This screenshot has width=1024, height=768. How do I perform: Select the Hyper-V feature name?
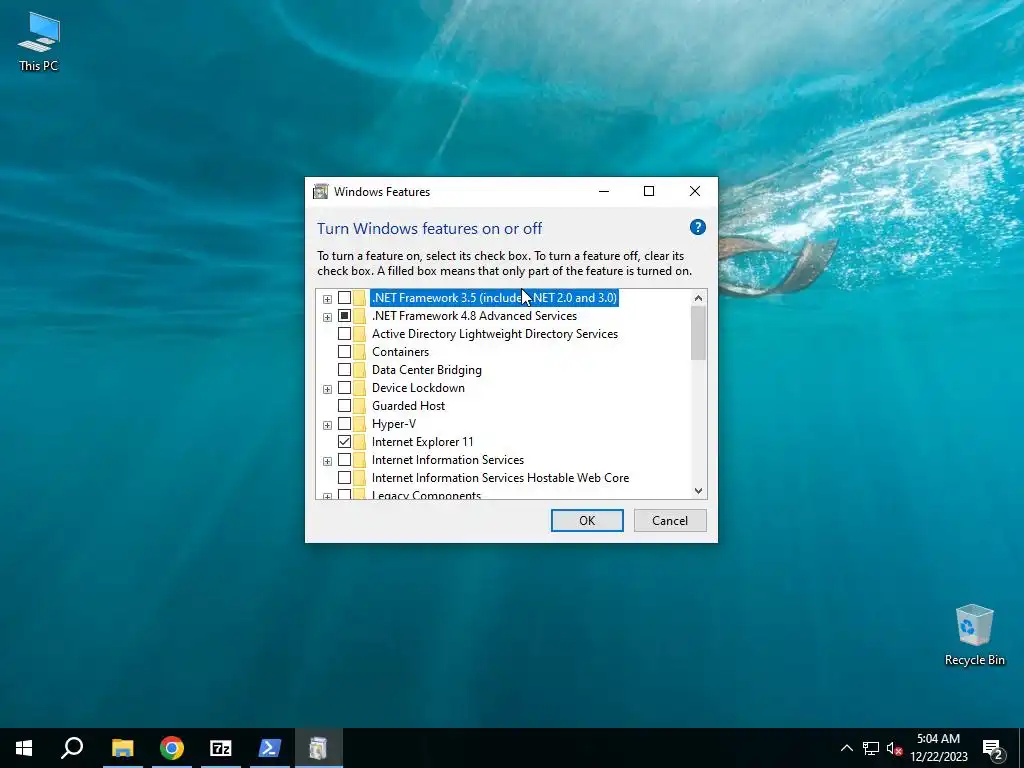[394, 424]
